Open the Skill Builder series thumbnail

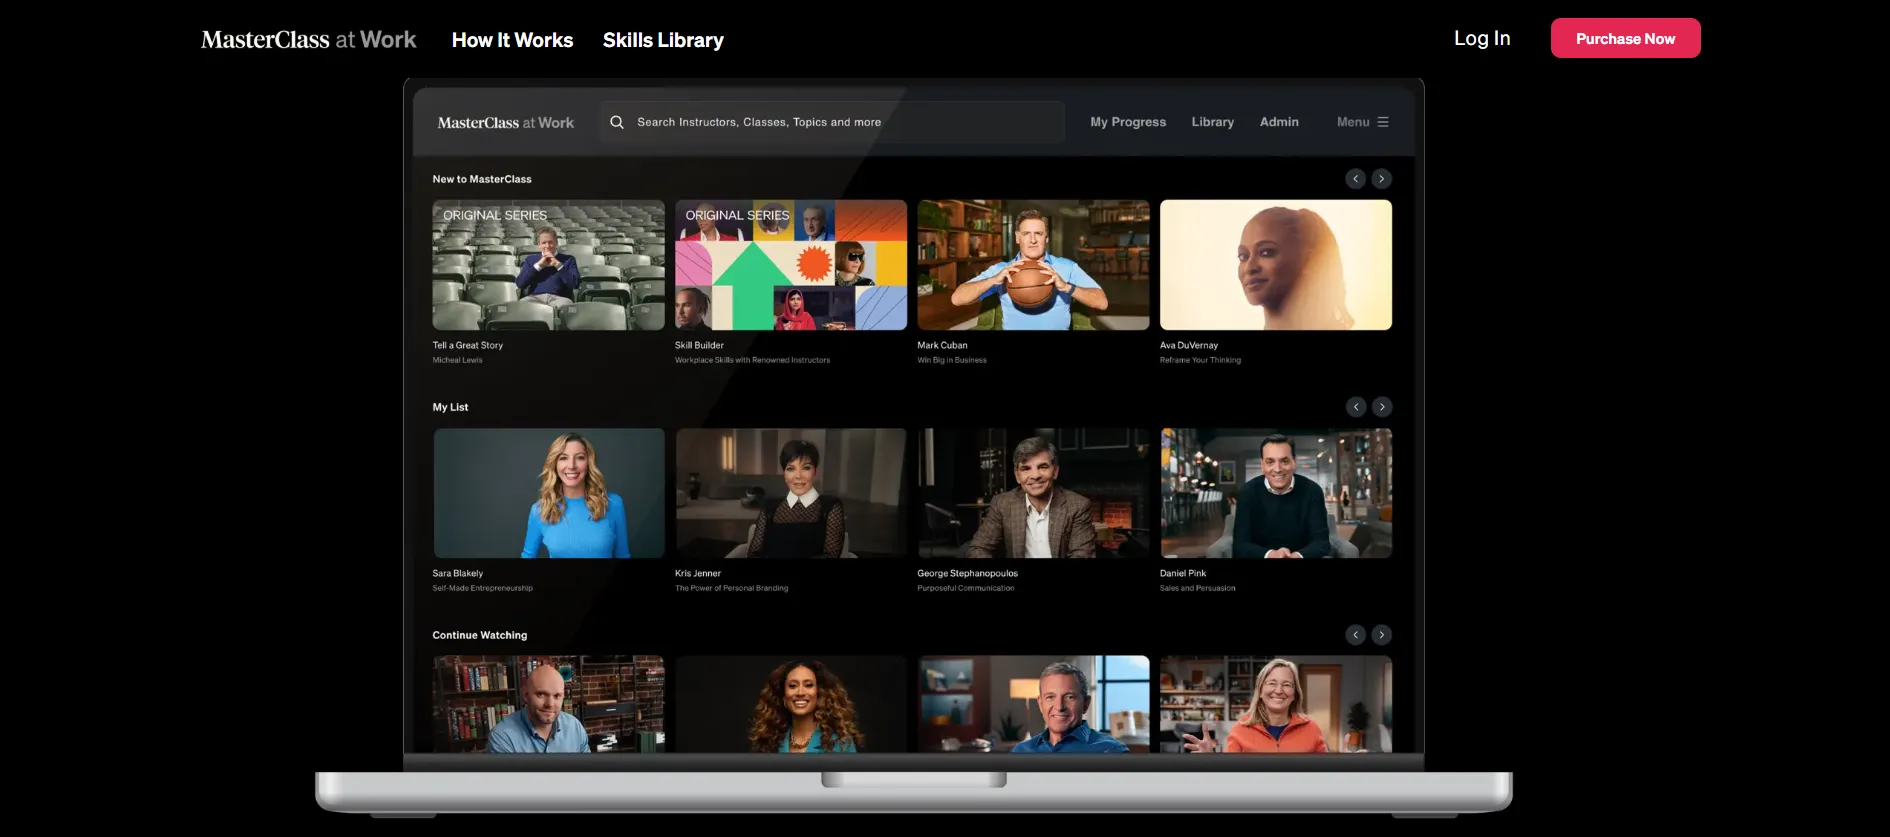click(791, 265)
